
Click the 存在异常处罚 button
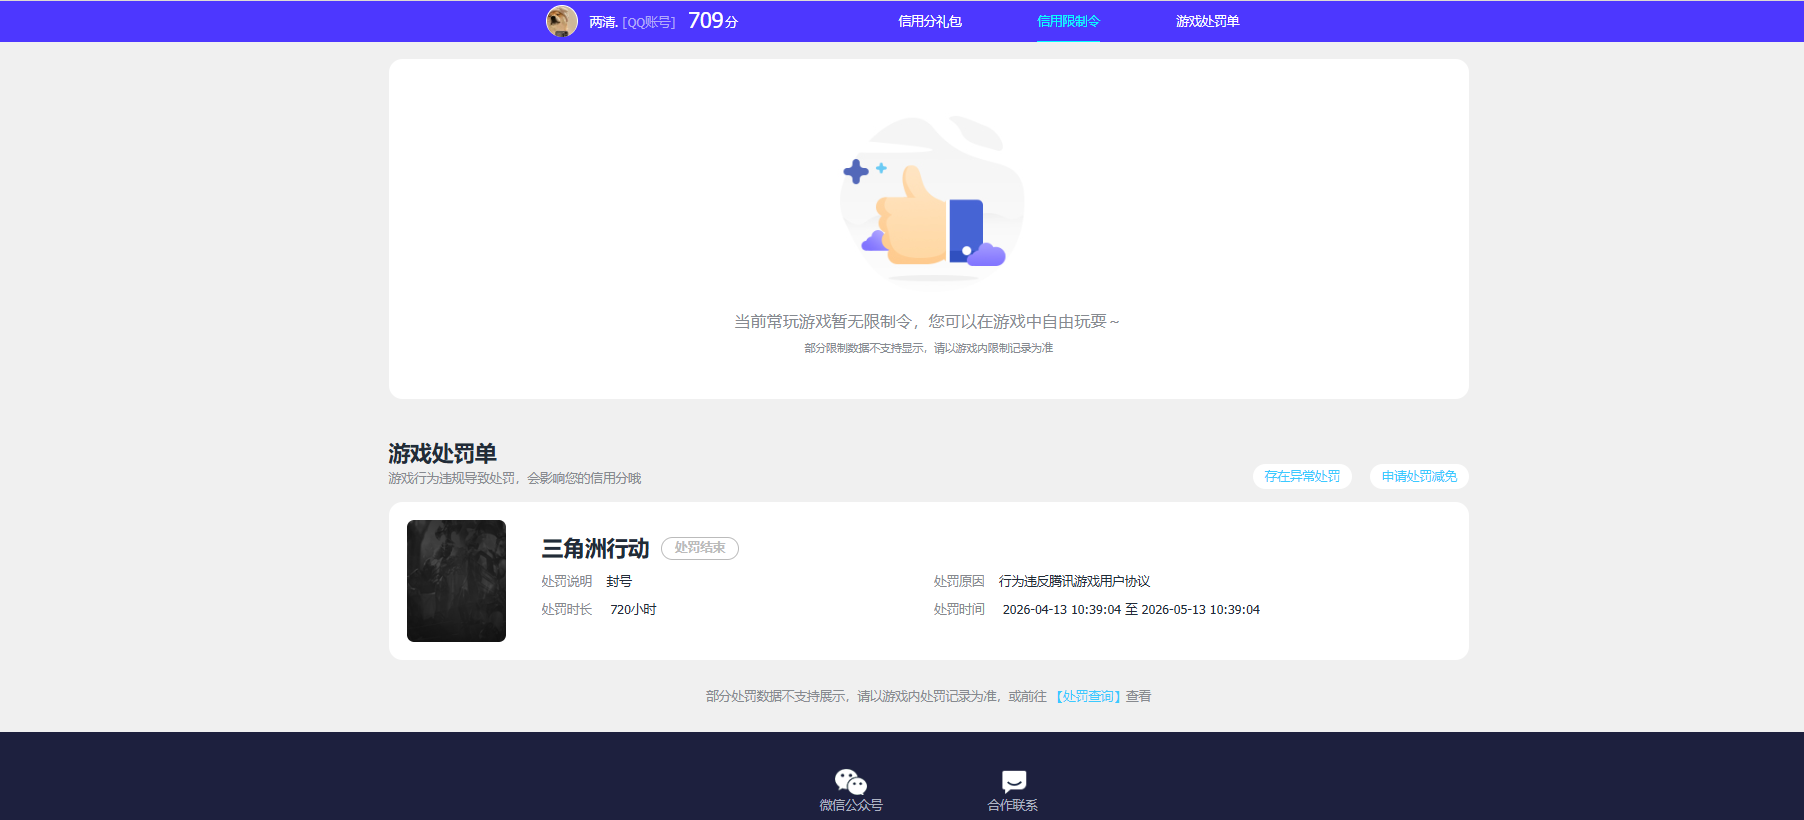[1302, 477]
